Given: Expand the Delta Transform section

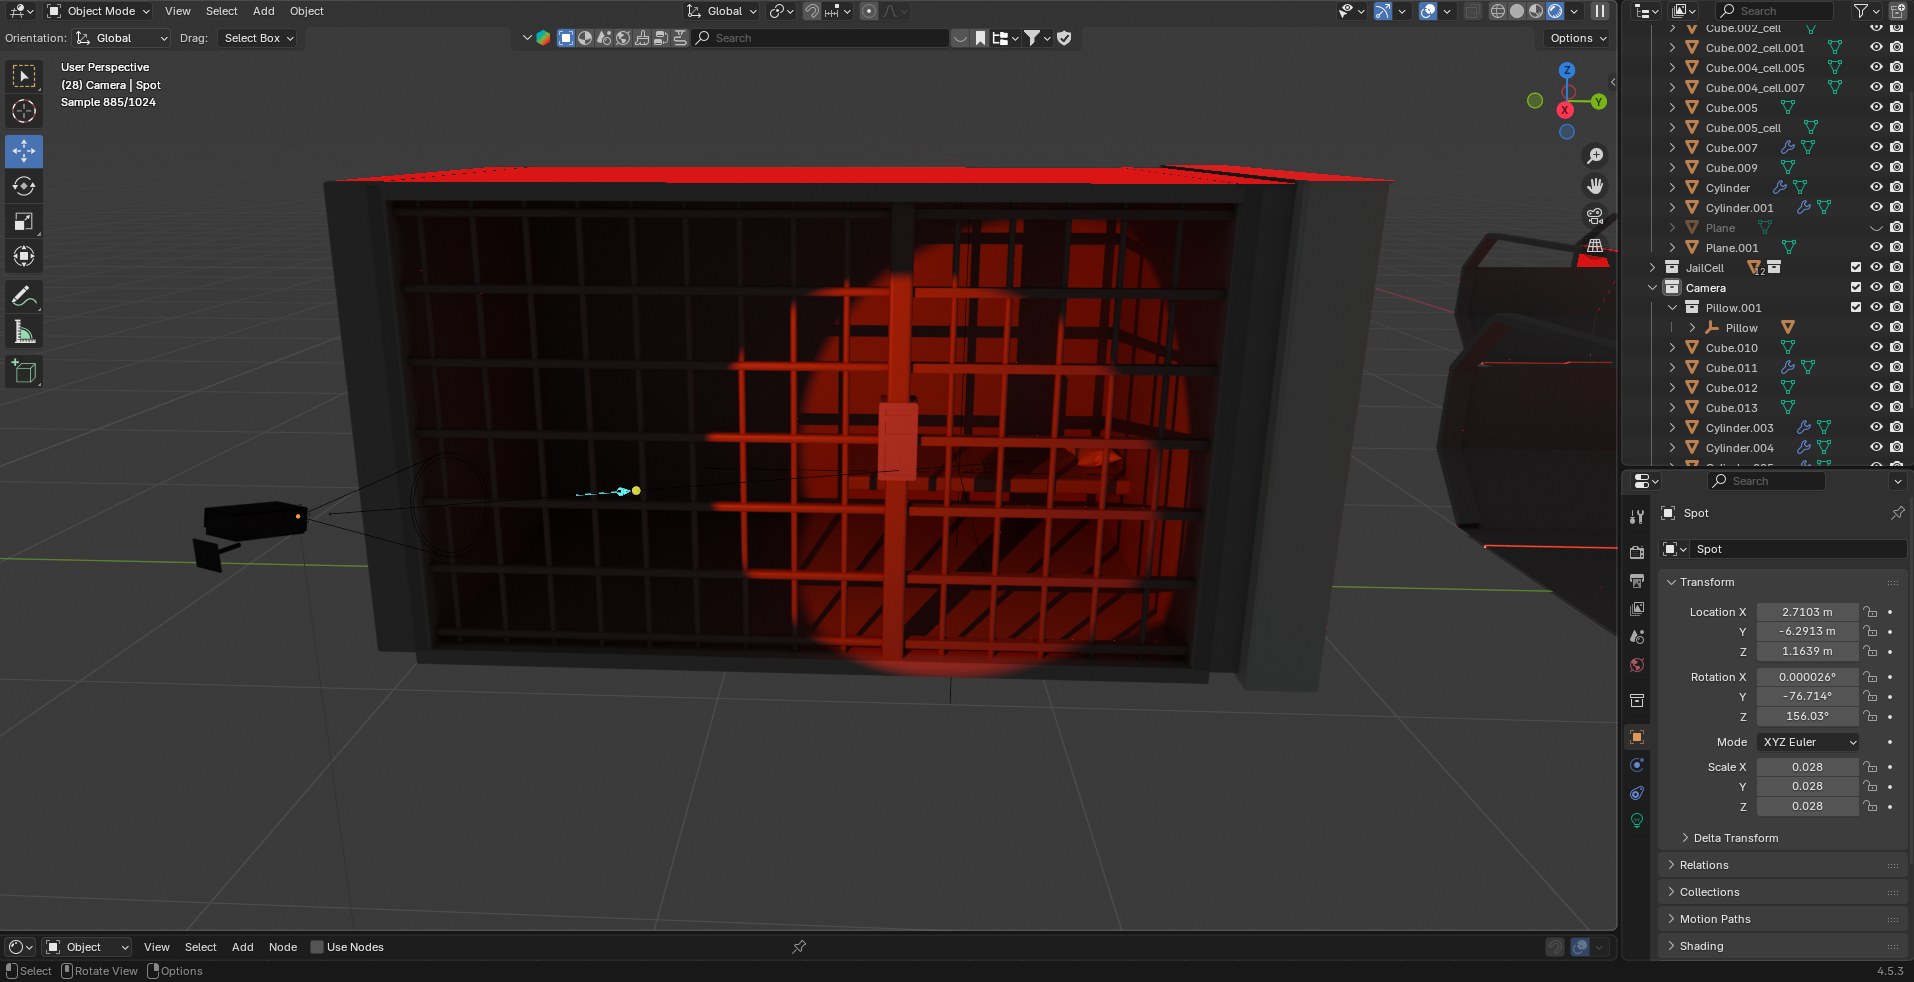Looking at the screenshot, I should click(x=1735, y=838).
